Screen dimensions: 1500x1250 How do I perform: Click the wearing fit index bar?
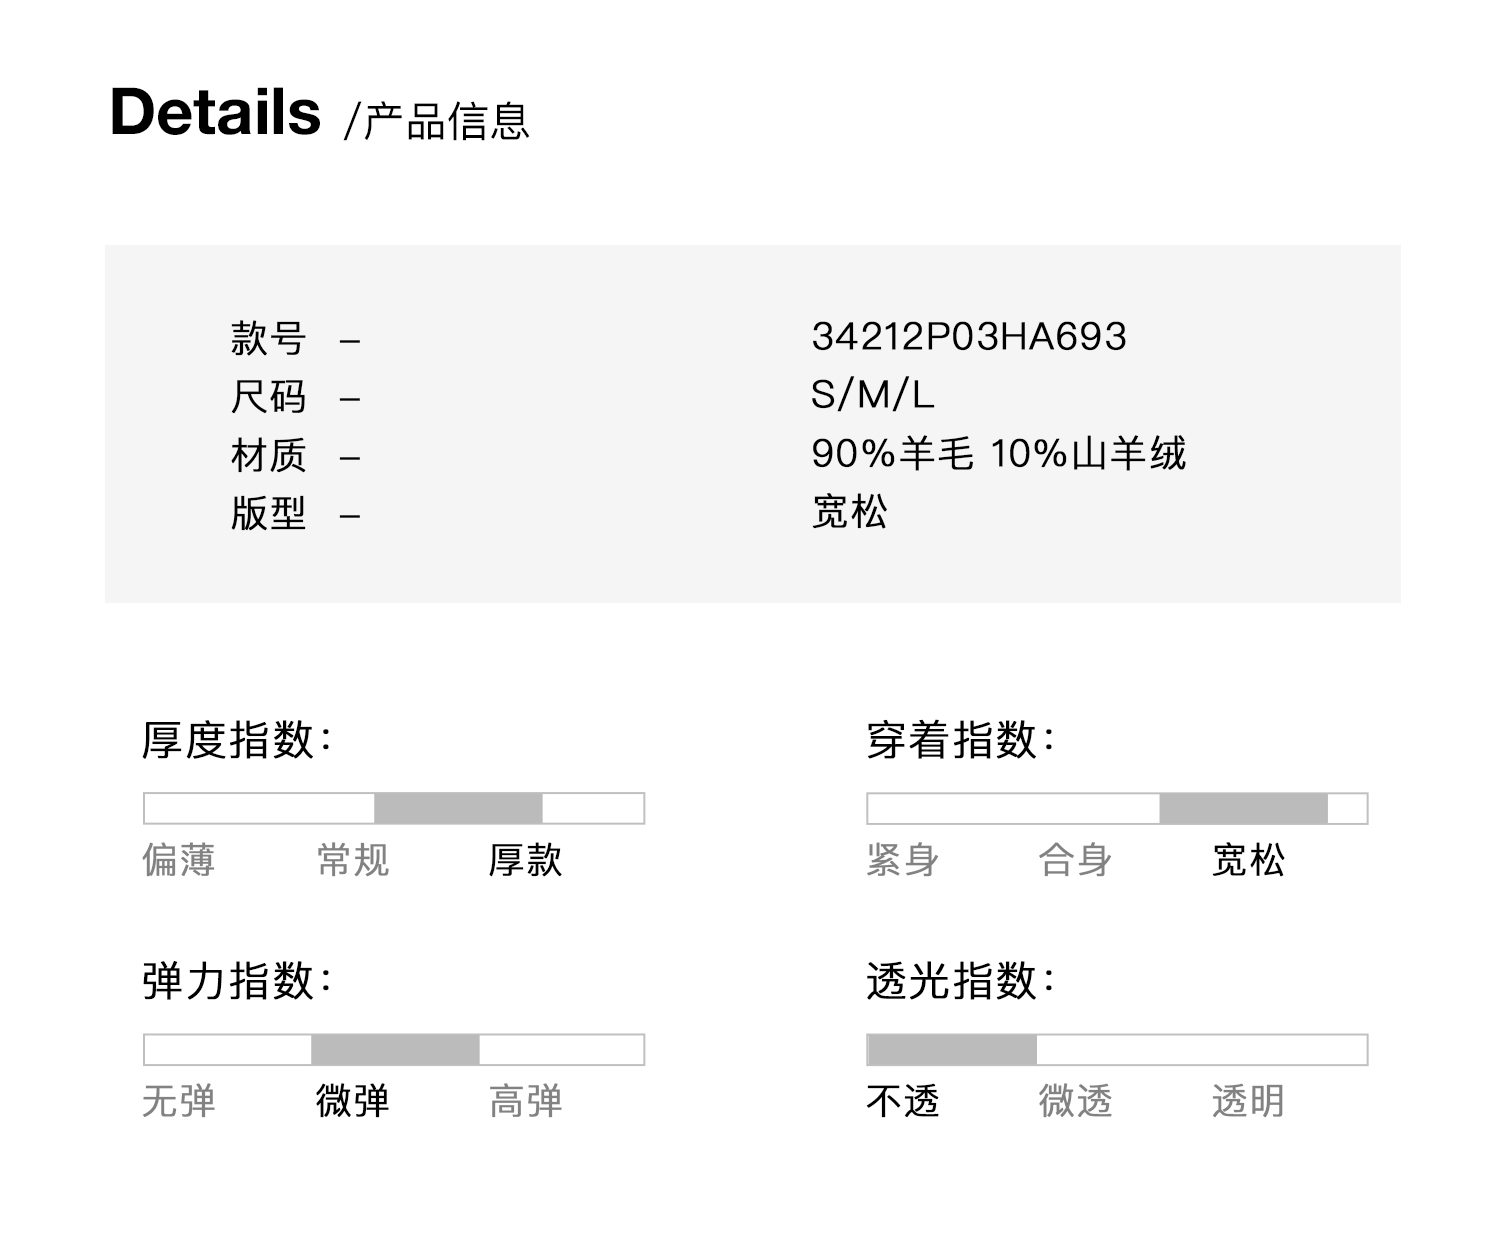(1243, 808)
